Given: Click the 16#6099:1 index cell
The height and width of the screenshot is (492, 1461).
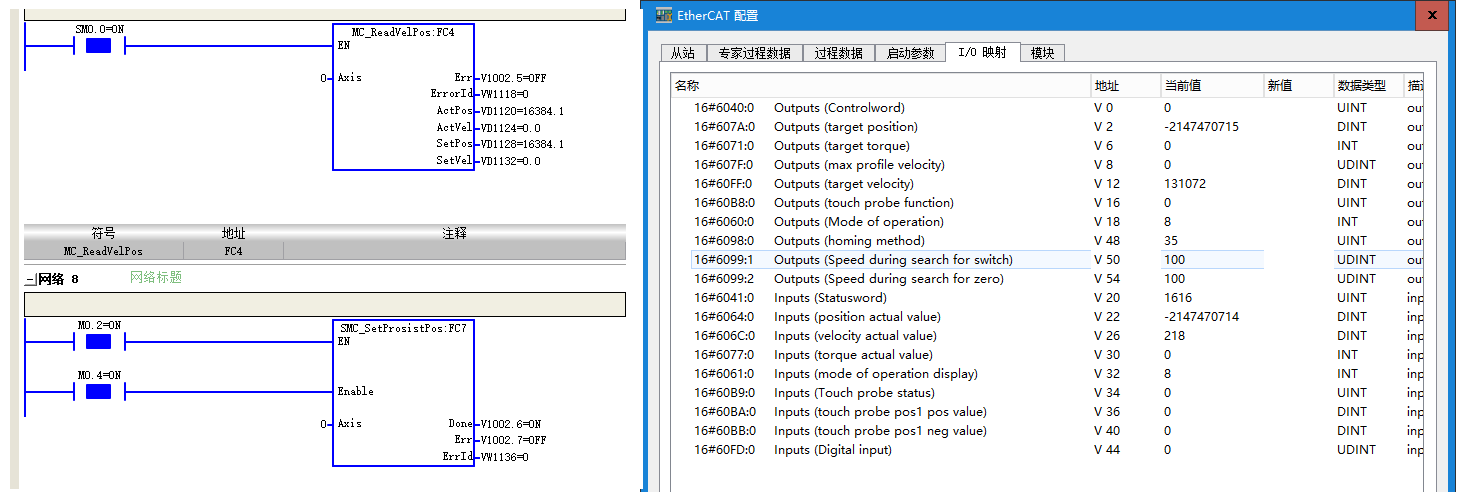Looking at the screenshot, I should pos(724,260).
